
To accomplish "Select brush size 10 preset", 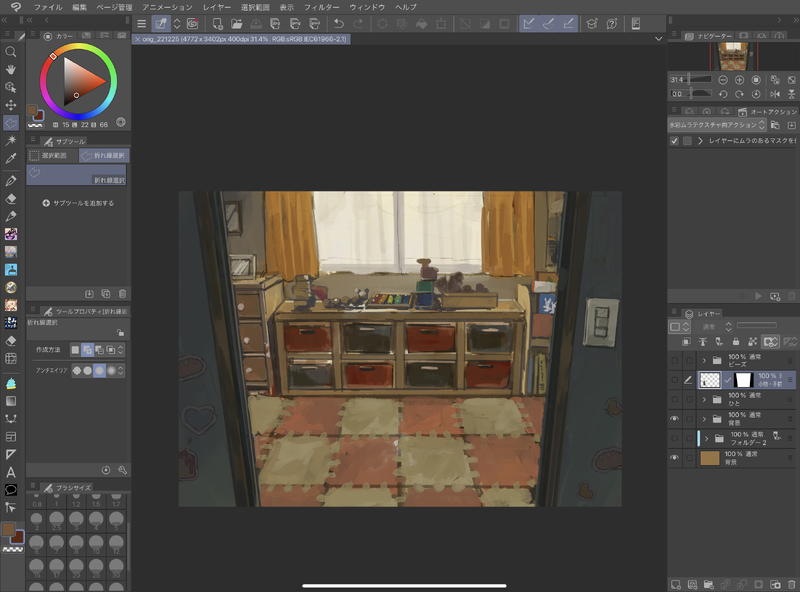I will coord(96,544).
